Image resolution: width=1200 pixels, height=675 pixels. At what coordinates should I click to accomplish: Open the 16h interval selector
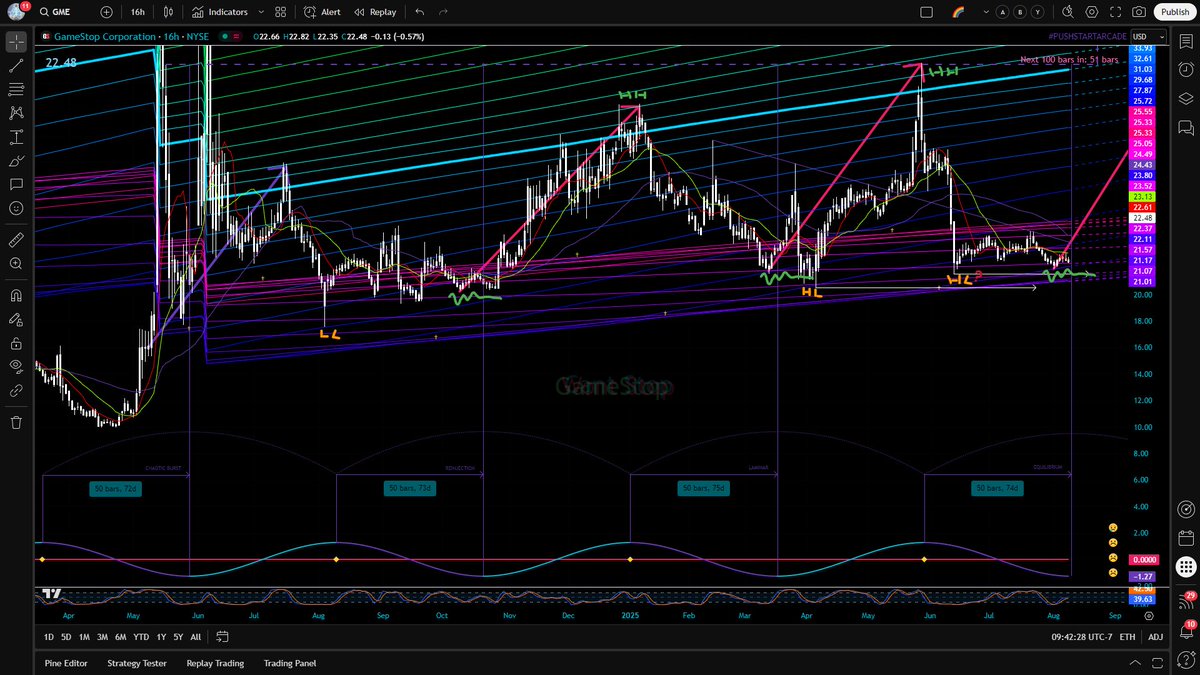[x=138, y=12]
